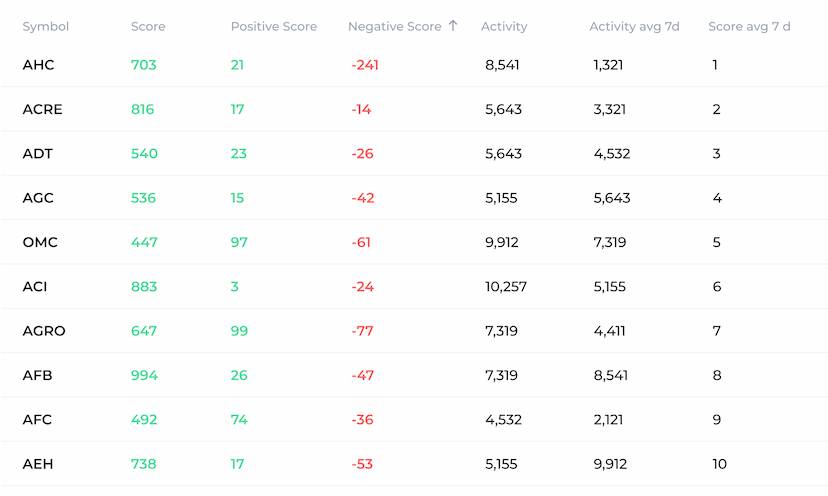Click the AGC symbol

click(38, 198)
